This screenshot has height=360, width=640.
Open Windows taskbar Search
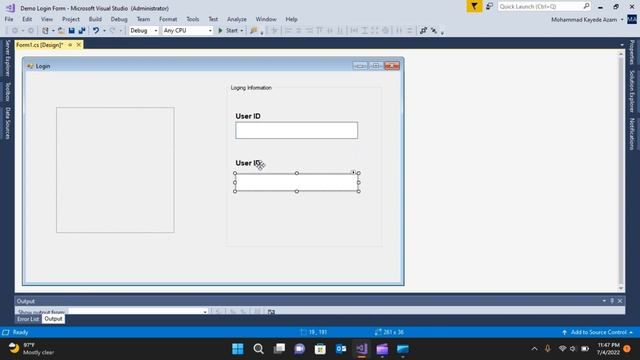[x=258, y=349]
